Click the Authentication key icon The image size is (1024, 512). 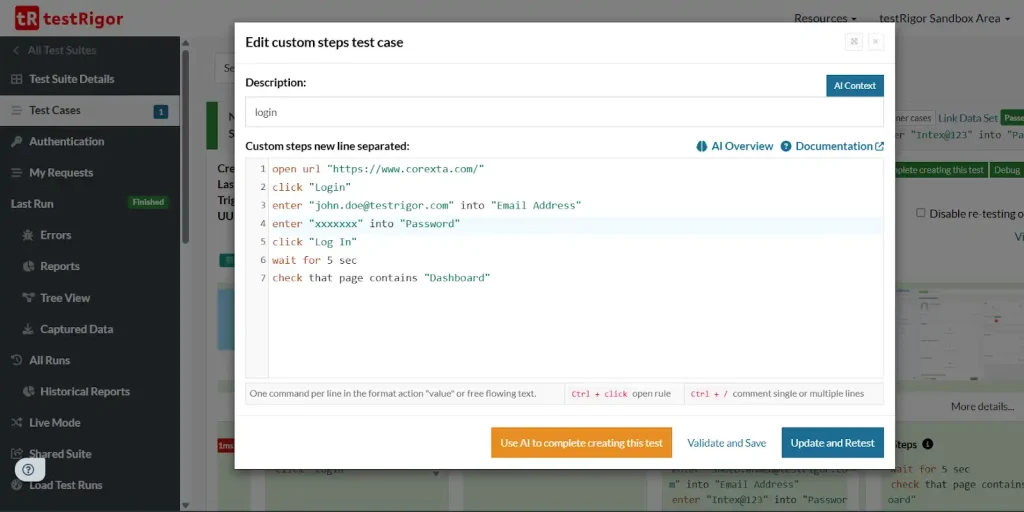(17, 142)
